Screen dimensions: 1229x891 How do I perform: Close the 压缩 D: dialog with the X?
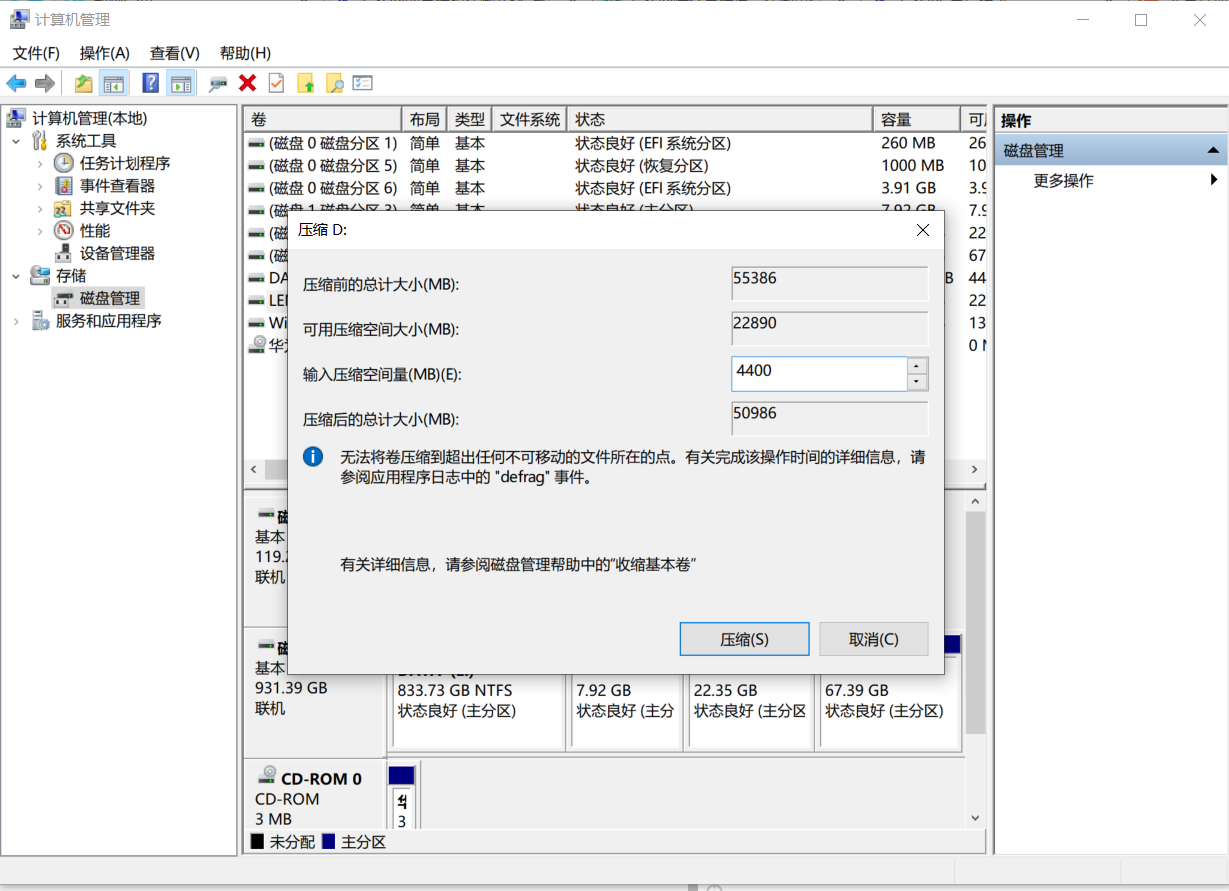coord(922,230)
